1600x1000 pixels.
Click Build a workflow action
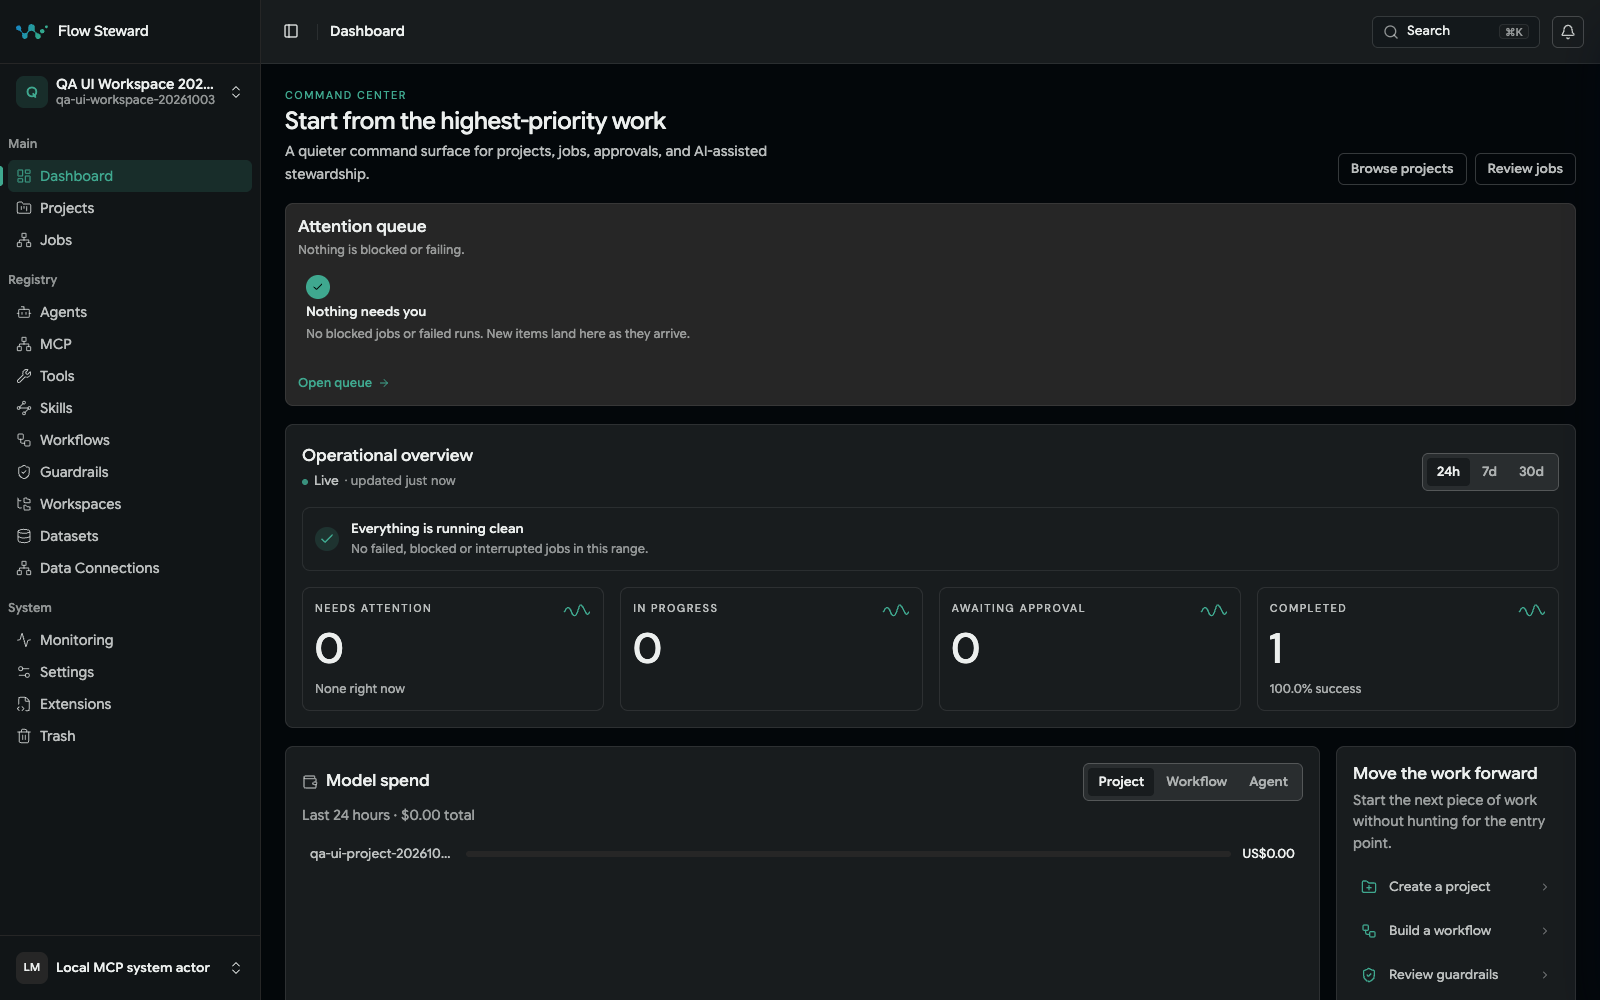click(1456, 931)
